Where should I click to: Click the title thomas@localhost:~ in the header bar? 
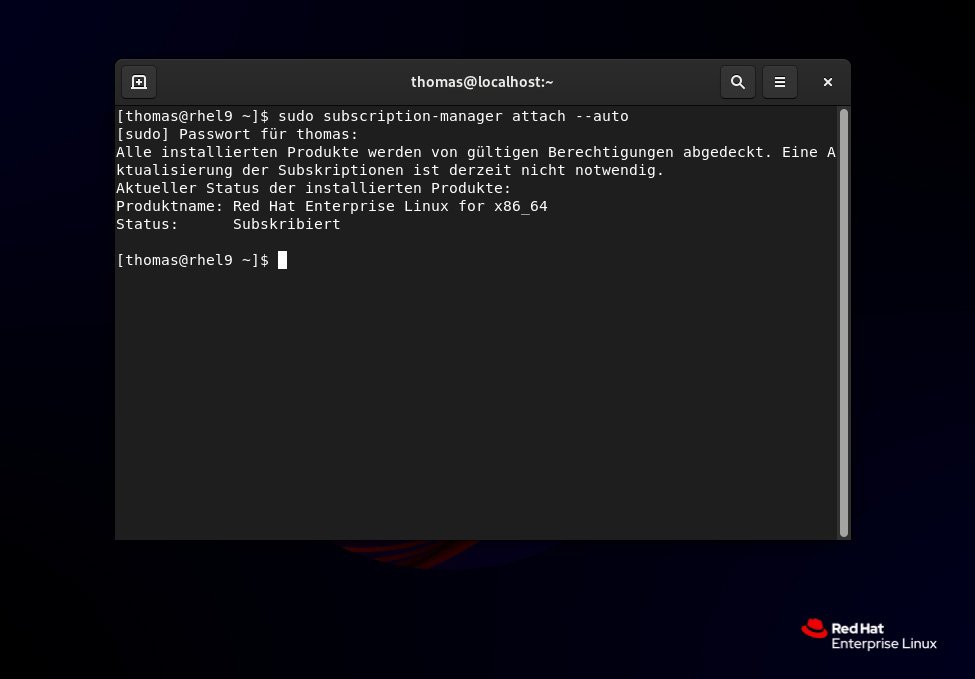click(483, 82)
